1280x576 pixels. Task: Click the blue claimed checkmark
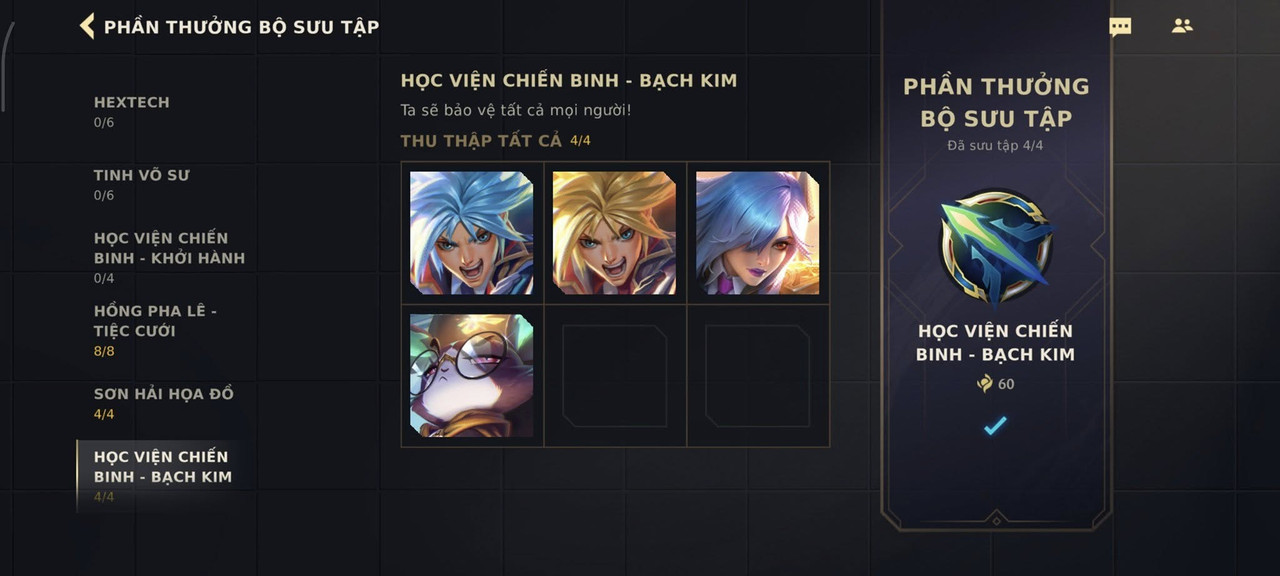point(995,426)
